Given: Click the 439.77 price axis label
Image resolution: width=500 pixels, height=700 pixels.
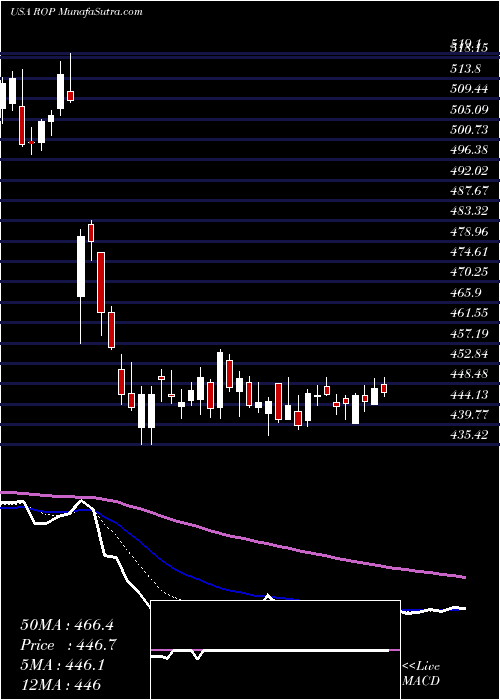Looking at the screenshot, I should (468, 416).
